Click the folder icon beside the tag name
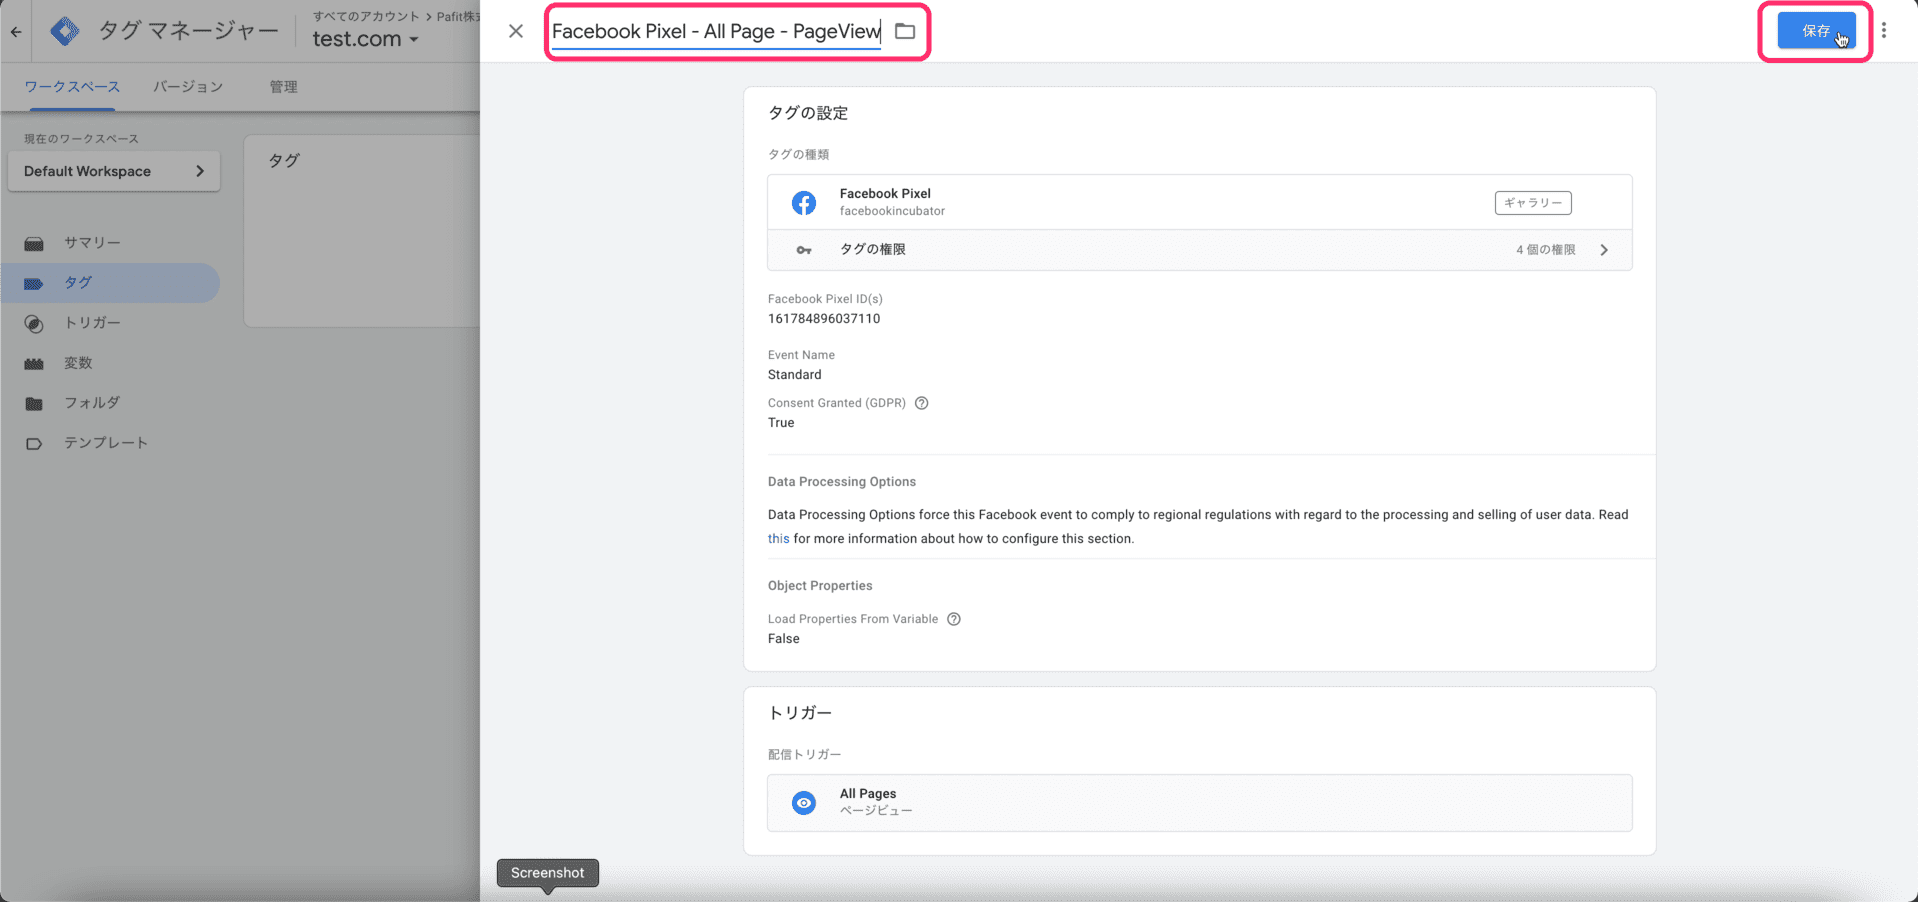The image size is (1918, 902). (905, 31)
